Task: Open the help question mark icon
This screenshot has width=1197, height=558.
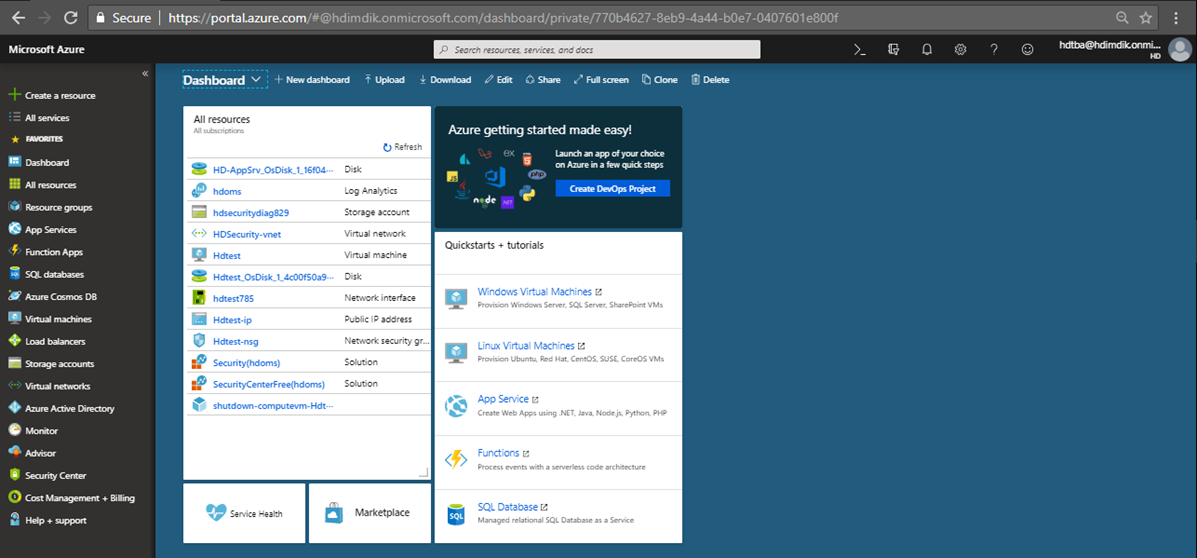Action: point(994,49)
